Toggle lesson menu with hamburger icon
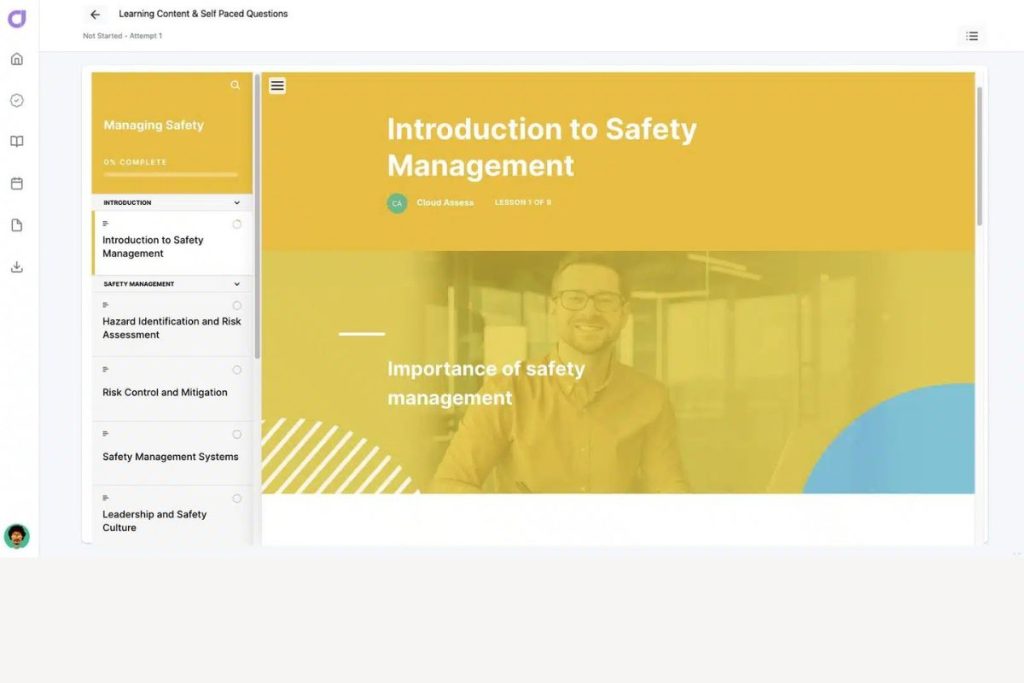 point(278,86)
